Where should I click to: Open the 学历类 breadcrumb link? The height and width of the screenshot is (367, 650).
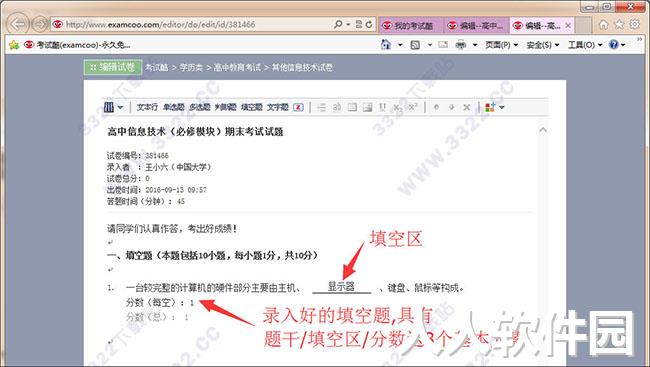point(191,68)
